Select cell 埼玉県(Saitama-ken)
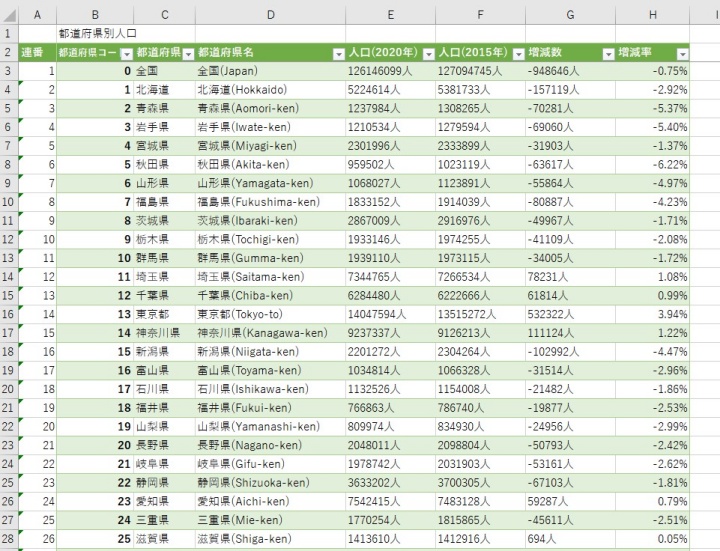Image resolution: width=720 pixels, height=551 pixels. (270, 277)
